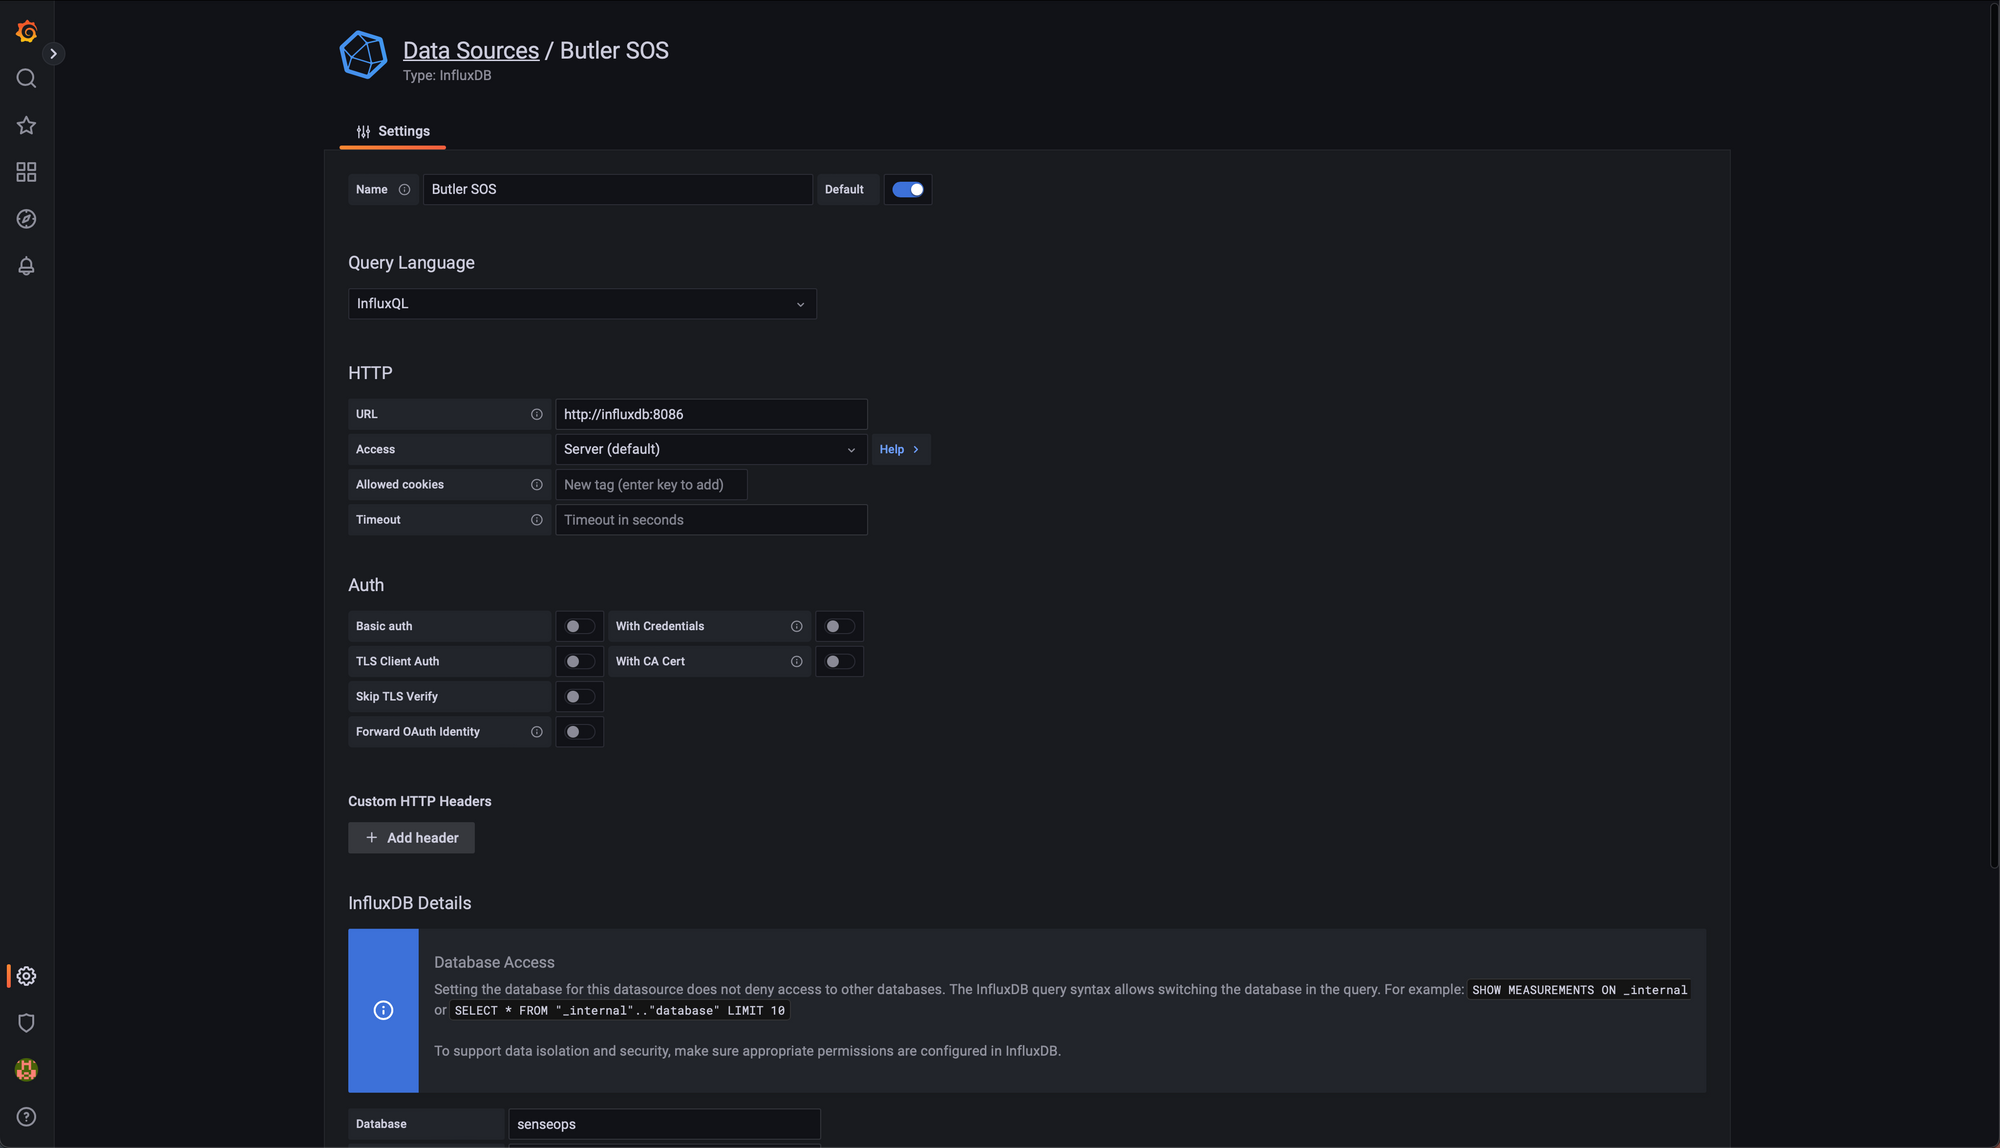
Task: Open Grafana home logo
Action: [27, 32]
